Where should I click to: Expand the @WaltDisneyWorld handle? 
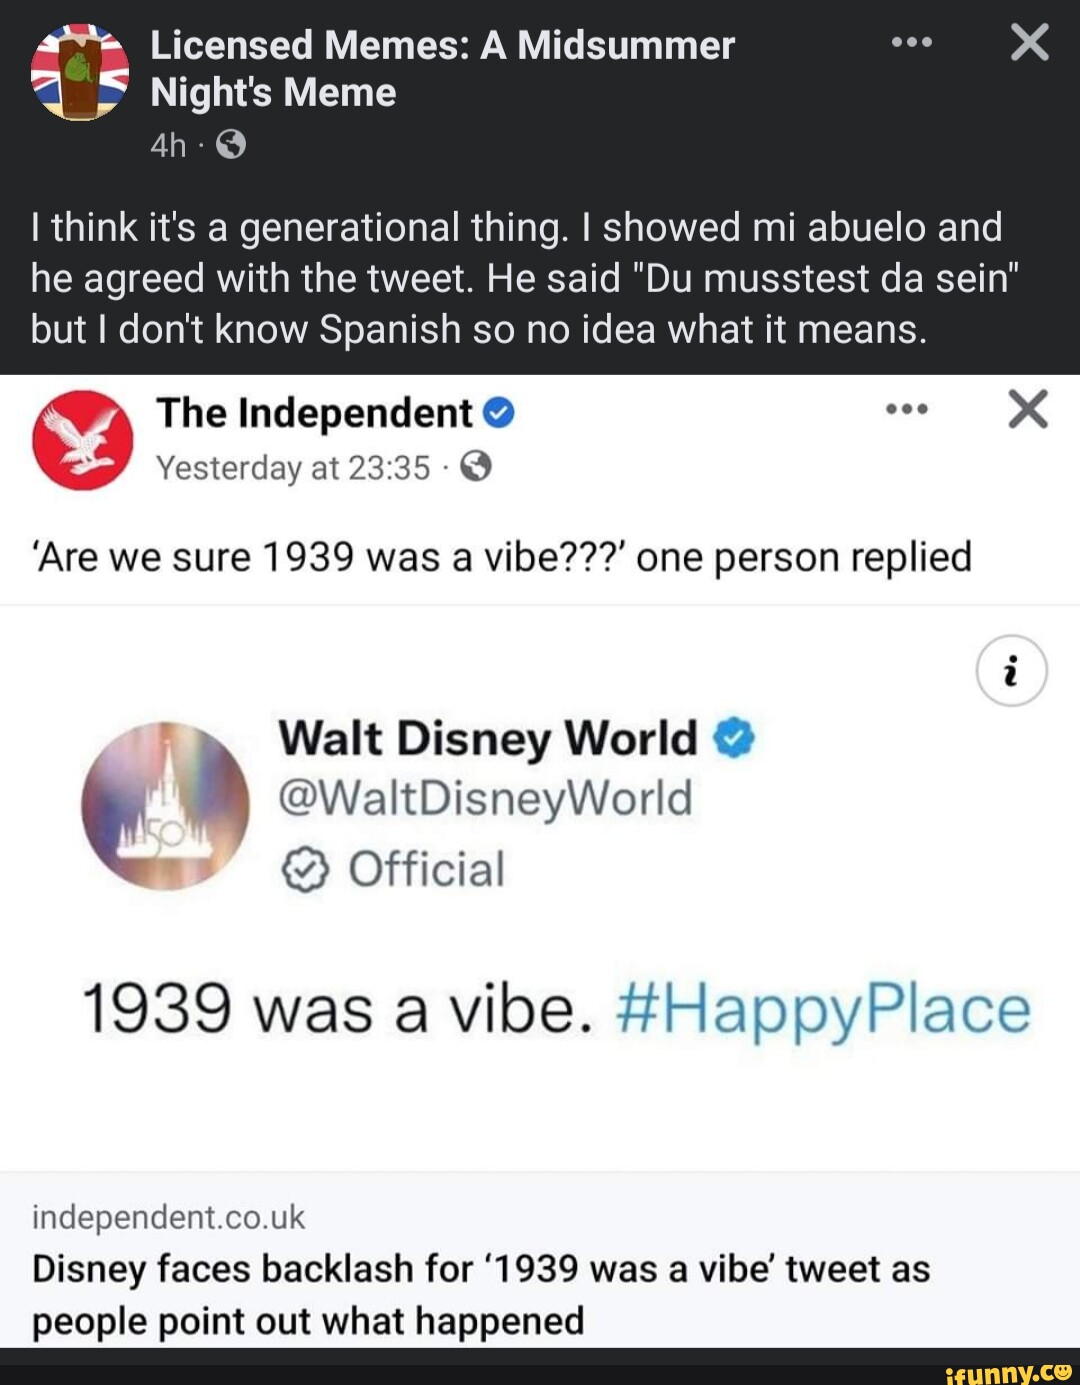click(486, 800)
